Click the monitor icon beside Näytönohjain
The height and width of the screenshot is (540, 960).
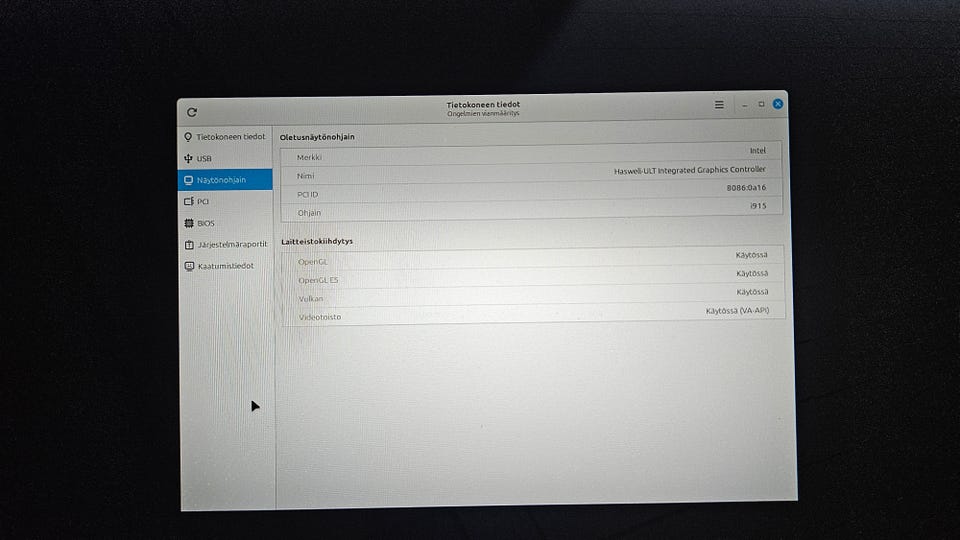pyautogui.click(x=189, y=180)
